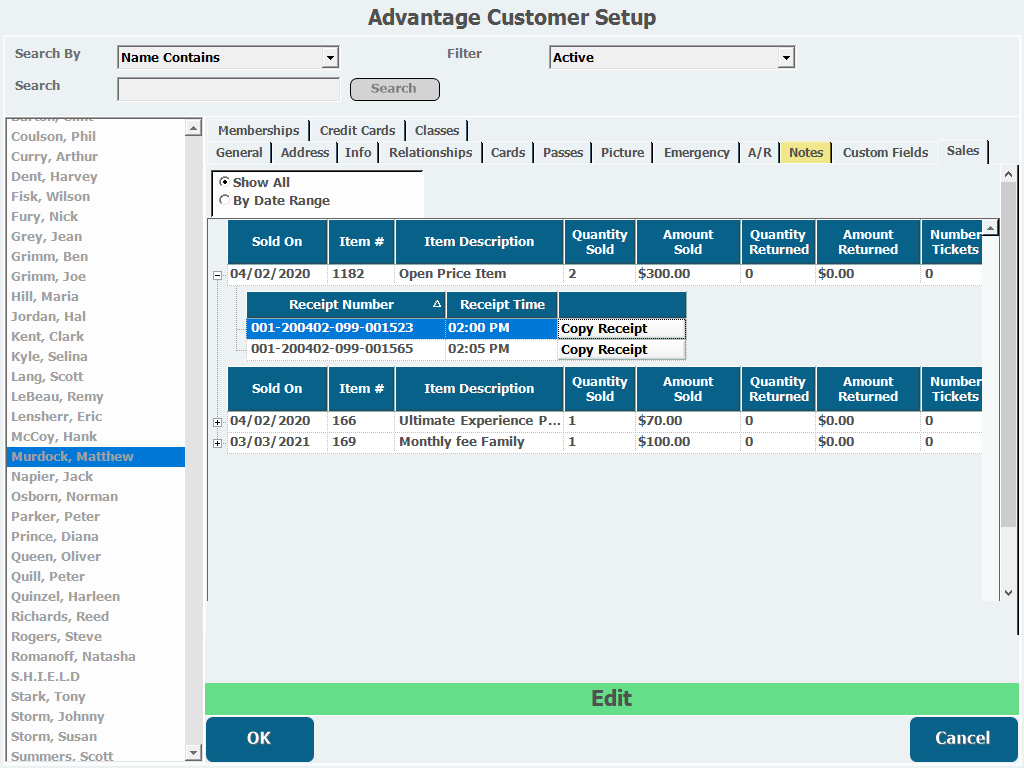Screen dimensions: 1024x768
Task: Collapse the 04/02/2020 Open Price Item row
Action: click(x=217, y=276)
